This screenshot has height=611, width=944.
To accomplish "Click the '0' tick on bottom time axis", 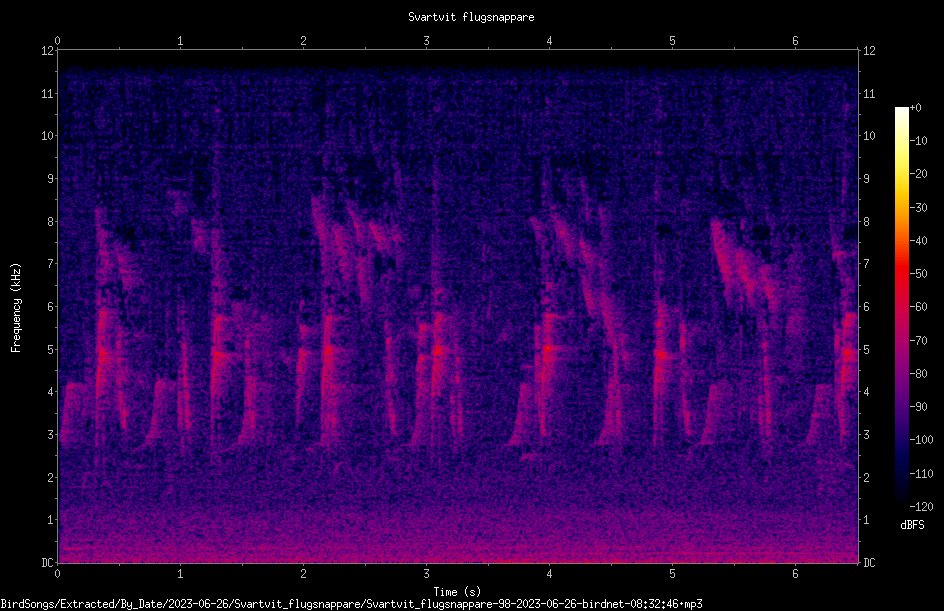I will tap(57, 574).
